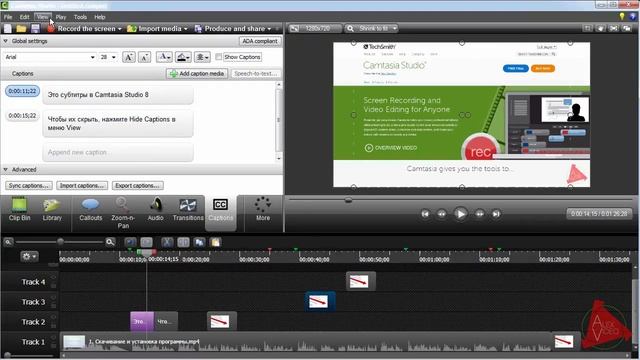Toggle the Show Captions checkbox

pyautogui.click(x=218, y=57)
